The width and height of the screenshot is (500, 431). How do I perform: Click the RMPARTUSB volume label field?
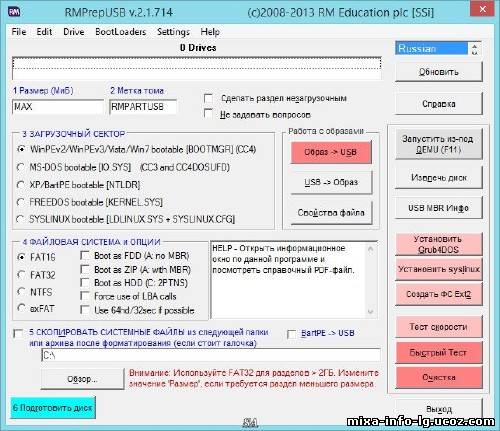pos(143,107)
